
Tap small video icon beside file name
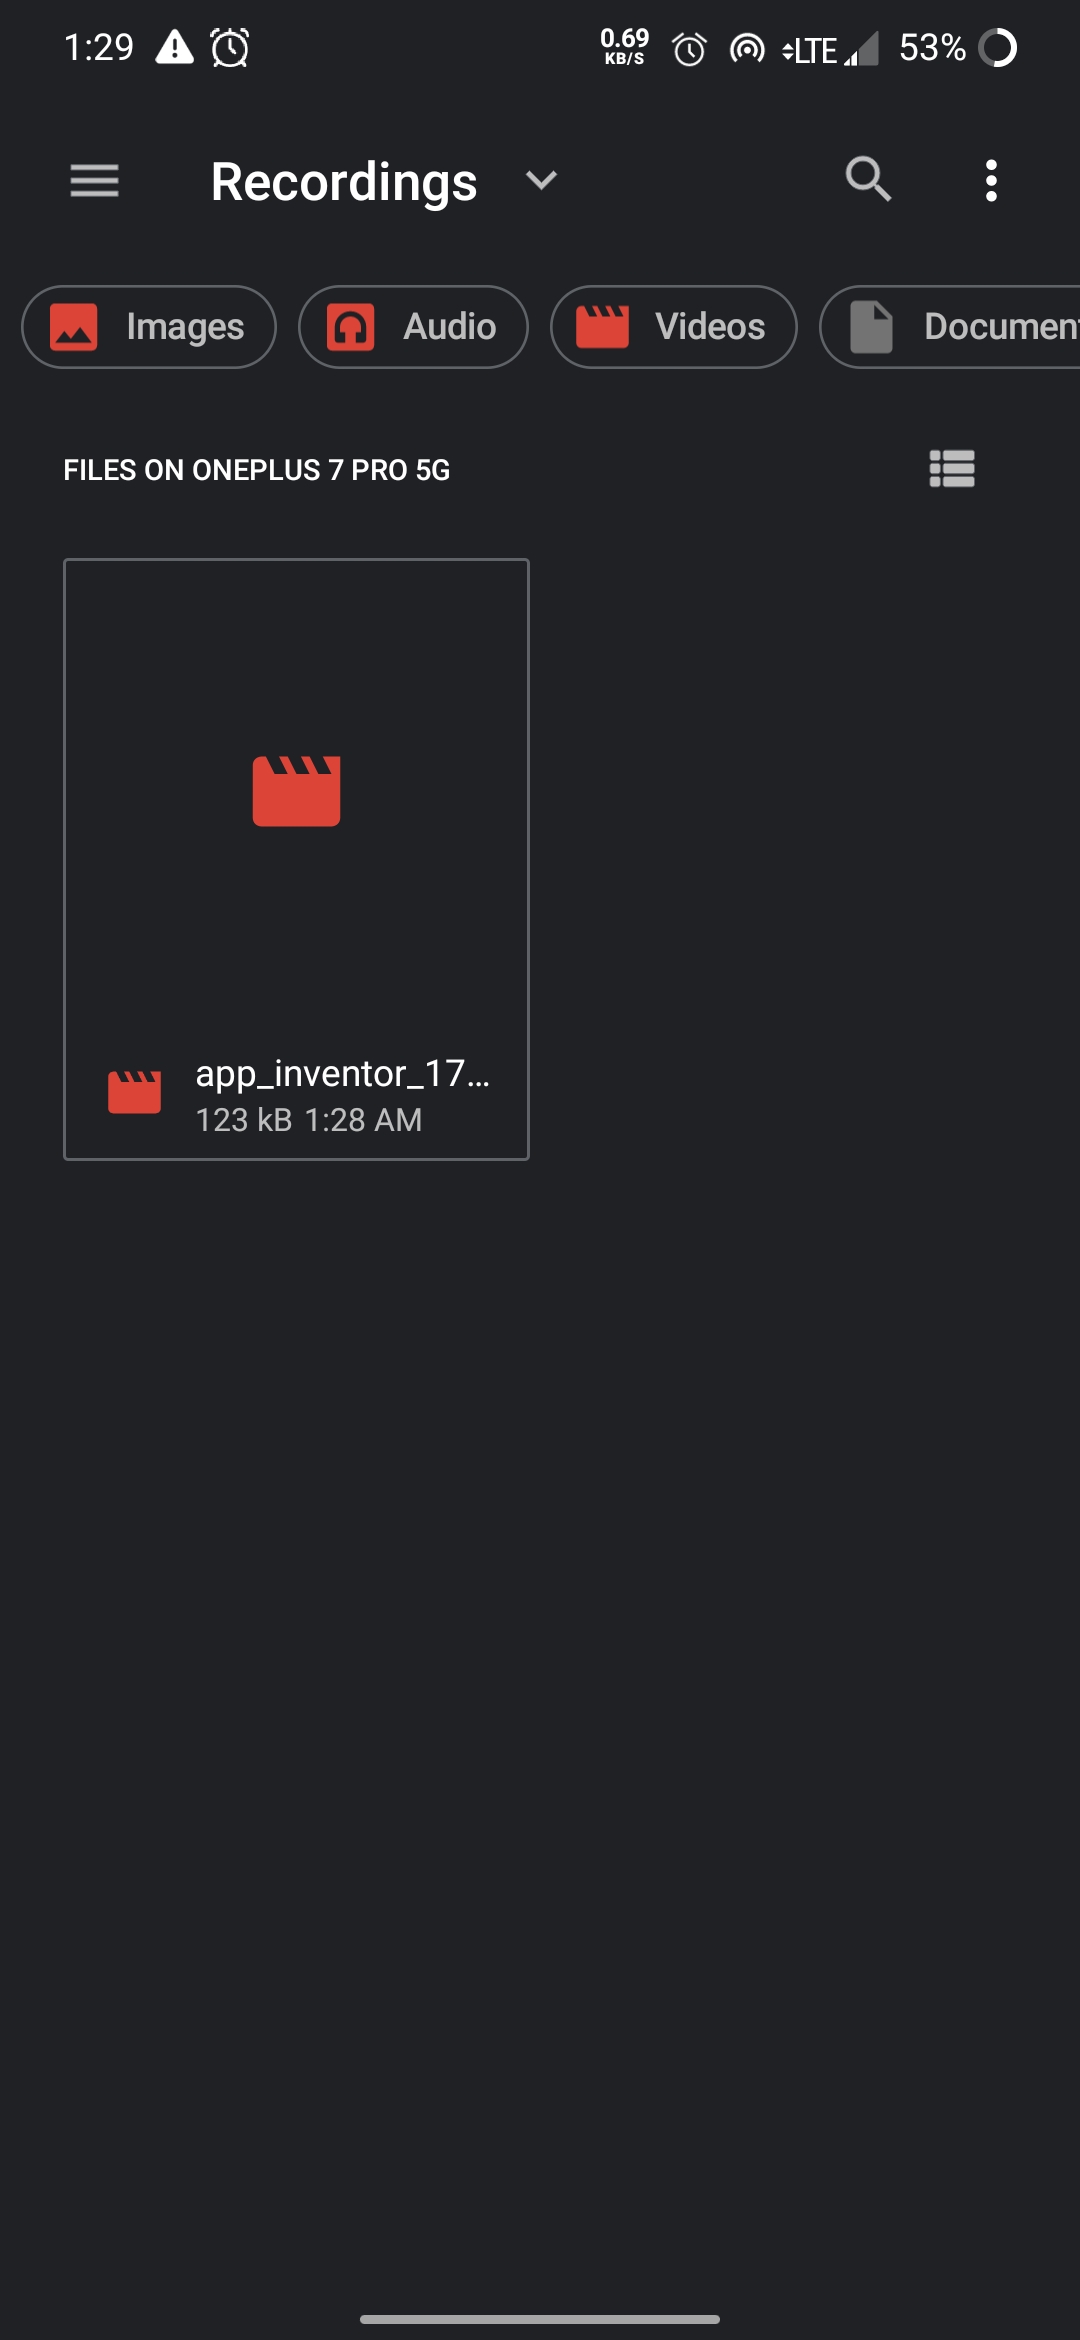[x=134, y=1092]
